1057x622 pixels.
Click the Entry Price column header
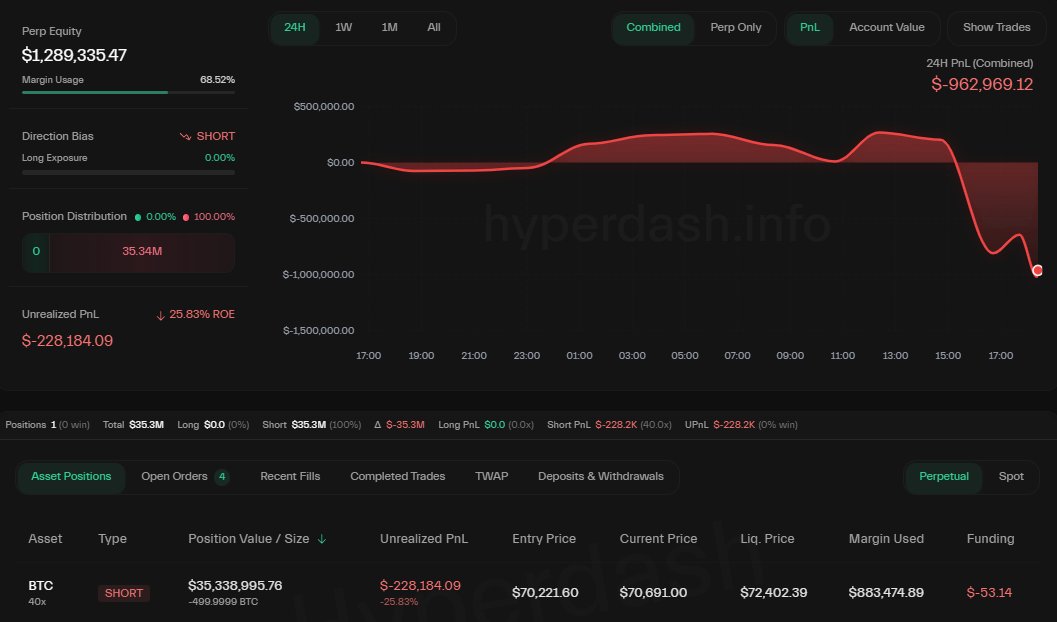pos(544,539)
